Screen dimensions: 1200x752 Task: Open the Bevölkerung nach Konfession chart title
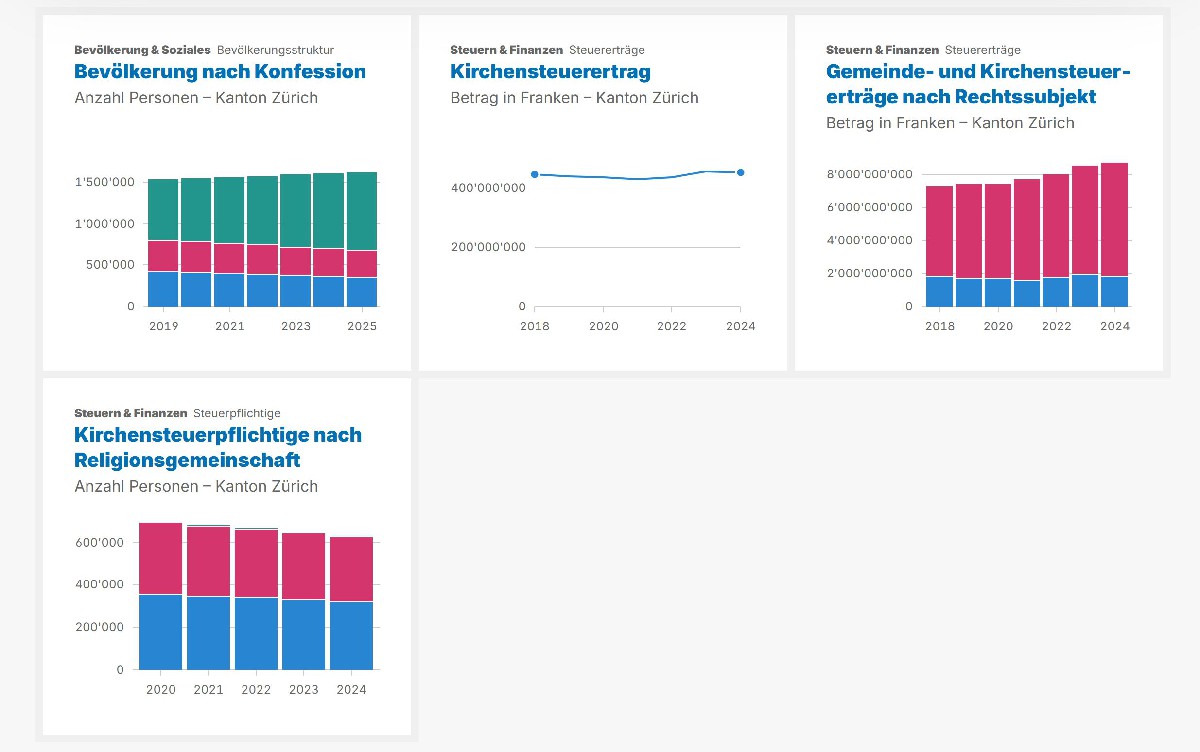coord(220,72)
